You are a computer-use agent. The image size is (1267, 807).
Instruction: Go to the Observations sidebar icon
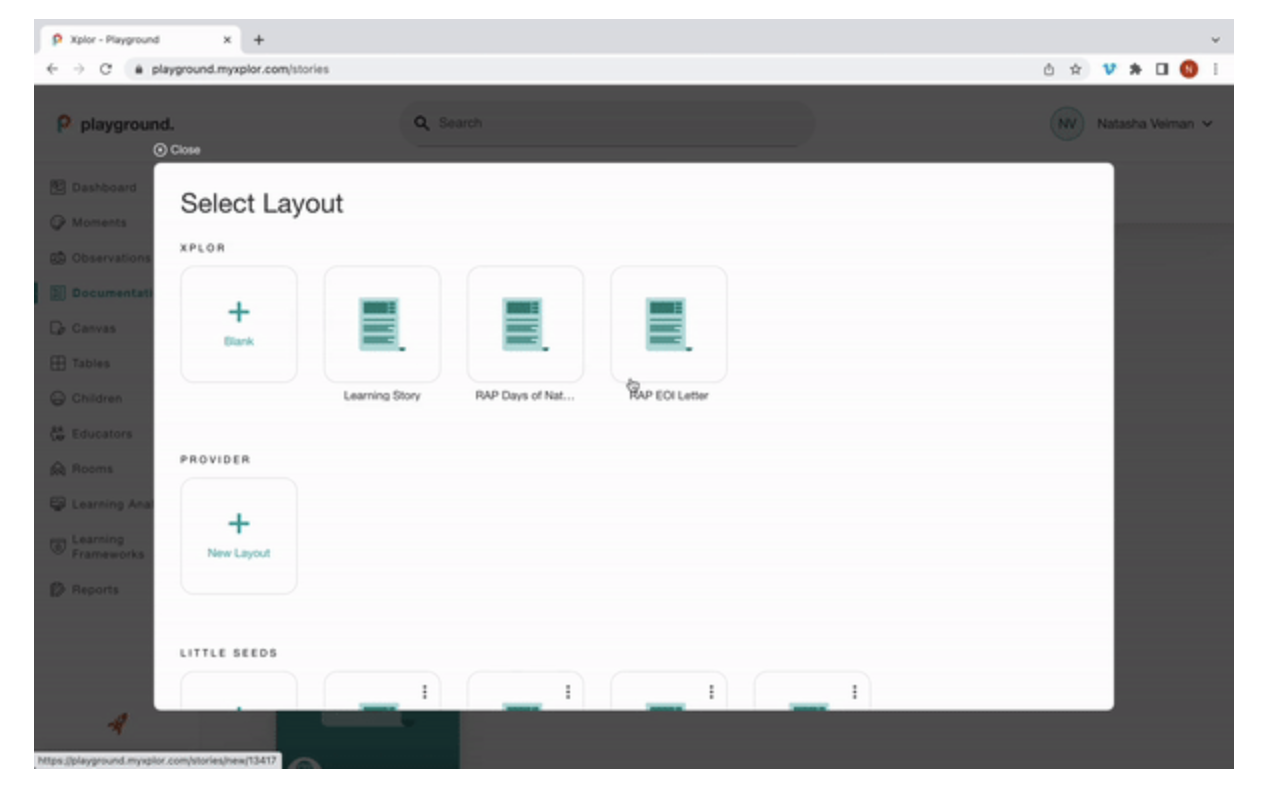point(57,258)
